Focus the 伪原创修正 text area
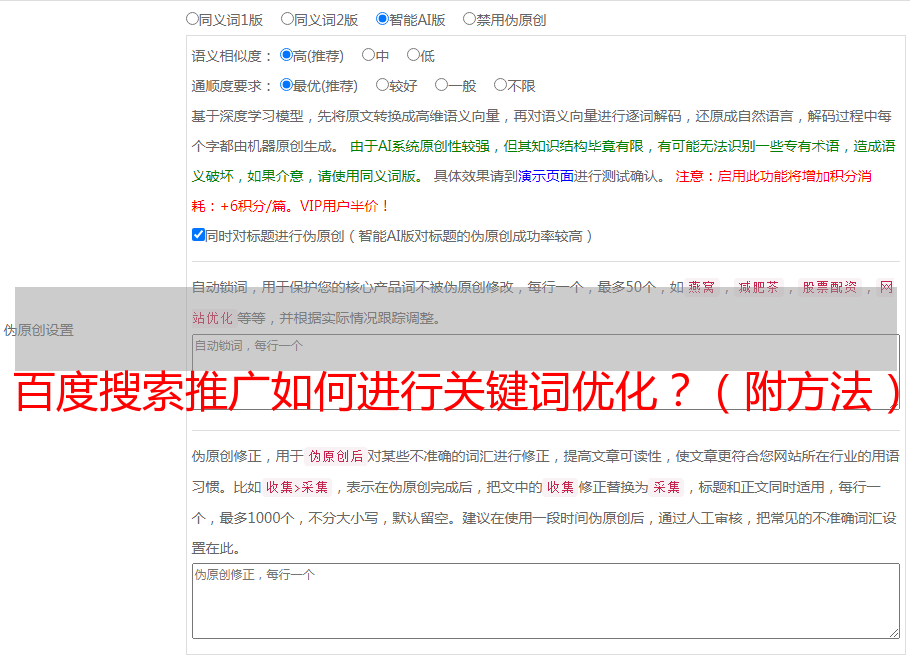The width and height of the screenshot is (911, 658). [546, 601]
